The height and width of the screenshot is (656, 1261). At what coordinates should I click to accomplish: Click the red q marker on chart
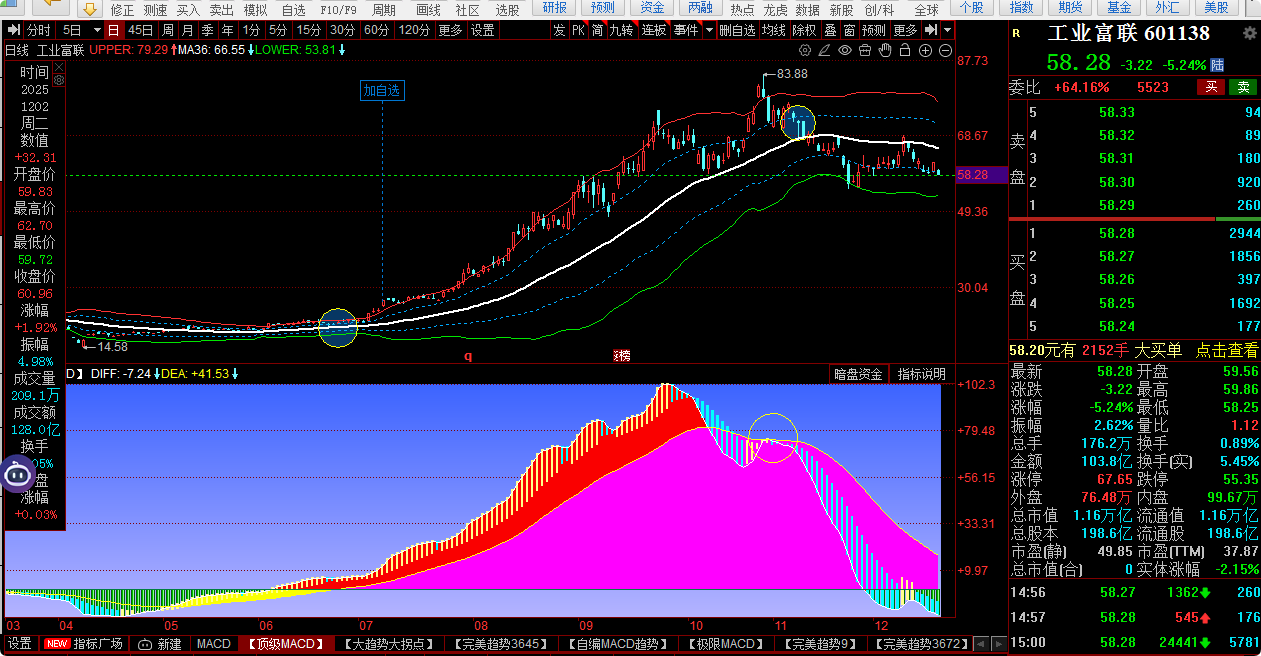[x=467, y=355]
